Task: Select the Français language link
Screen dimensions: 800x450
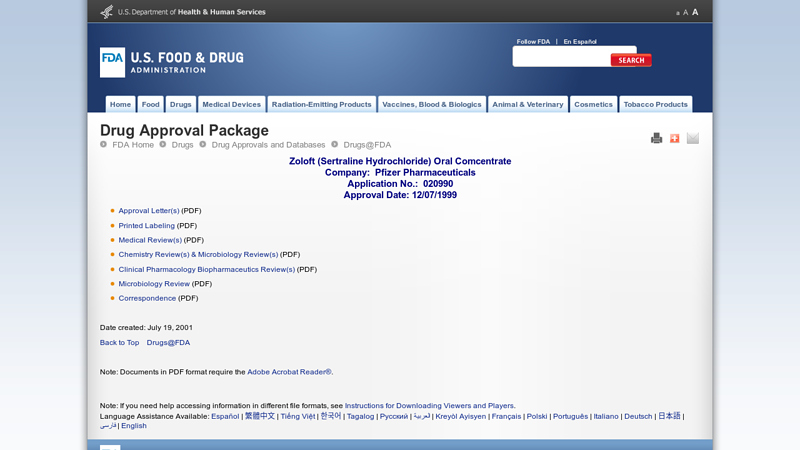Action: [506, 416]
